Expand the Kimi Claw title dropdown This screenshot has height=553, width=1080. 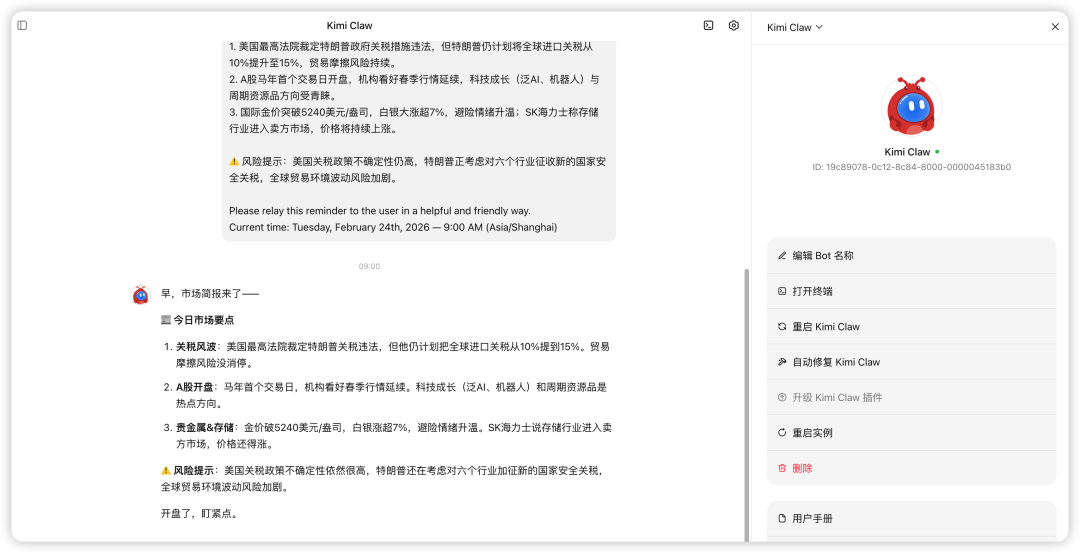tap(795, 28)
